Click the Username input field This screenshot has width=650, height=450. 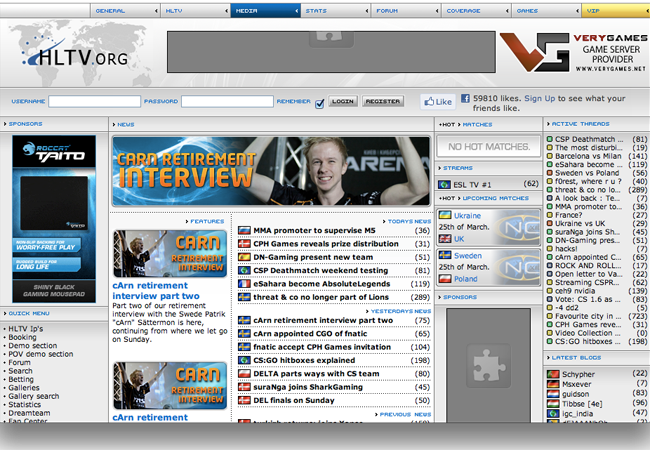(94, 102)
